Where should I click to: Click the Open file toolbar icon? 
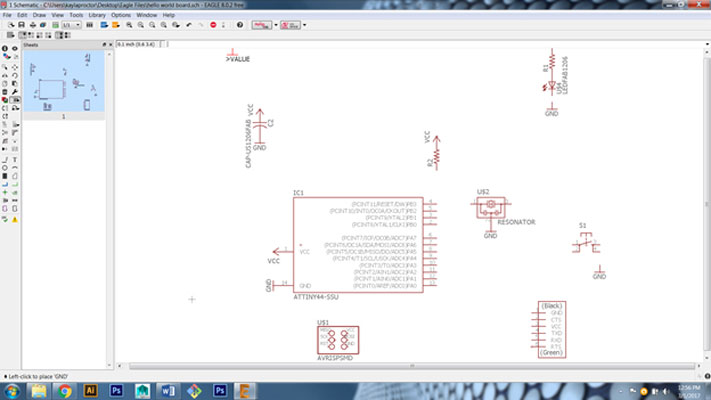(10, 25)
